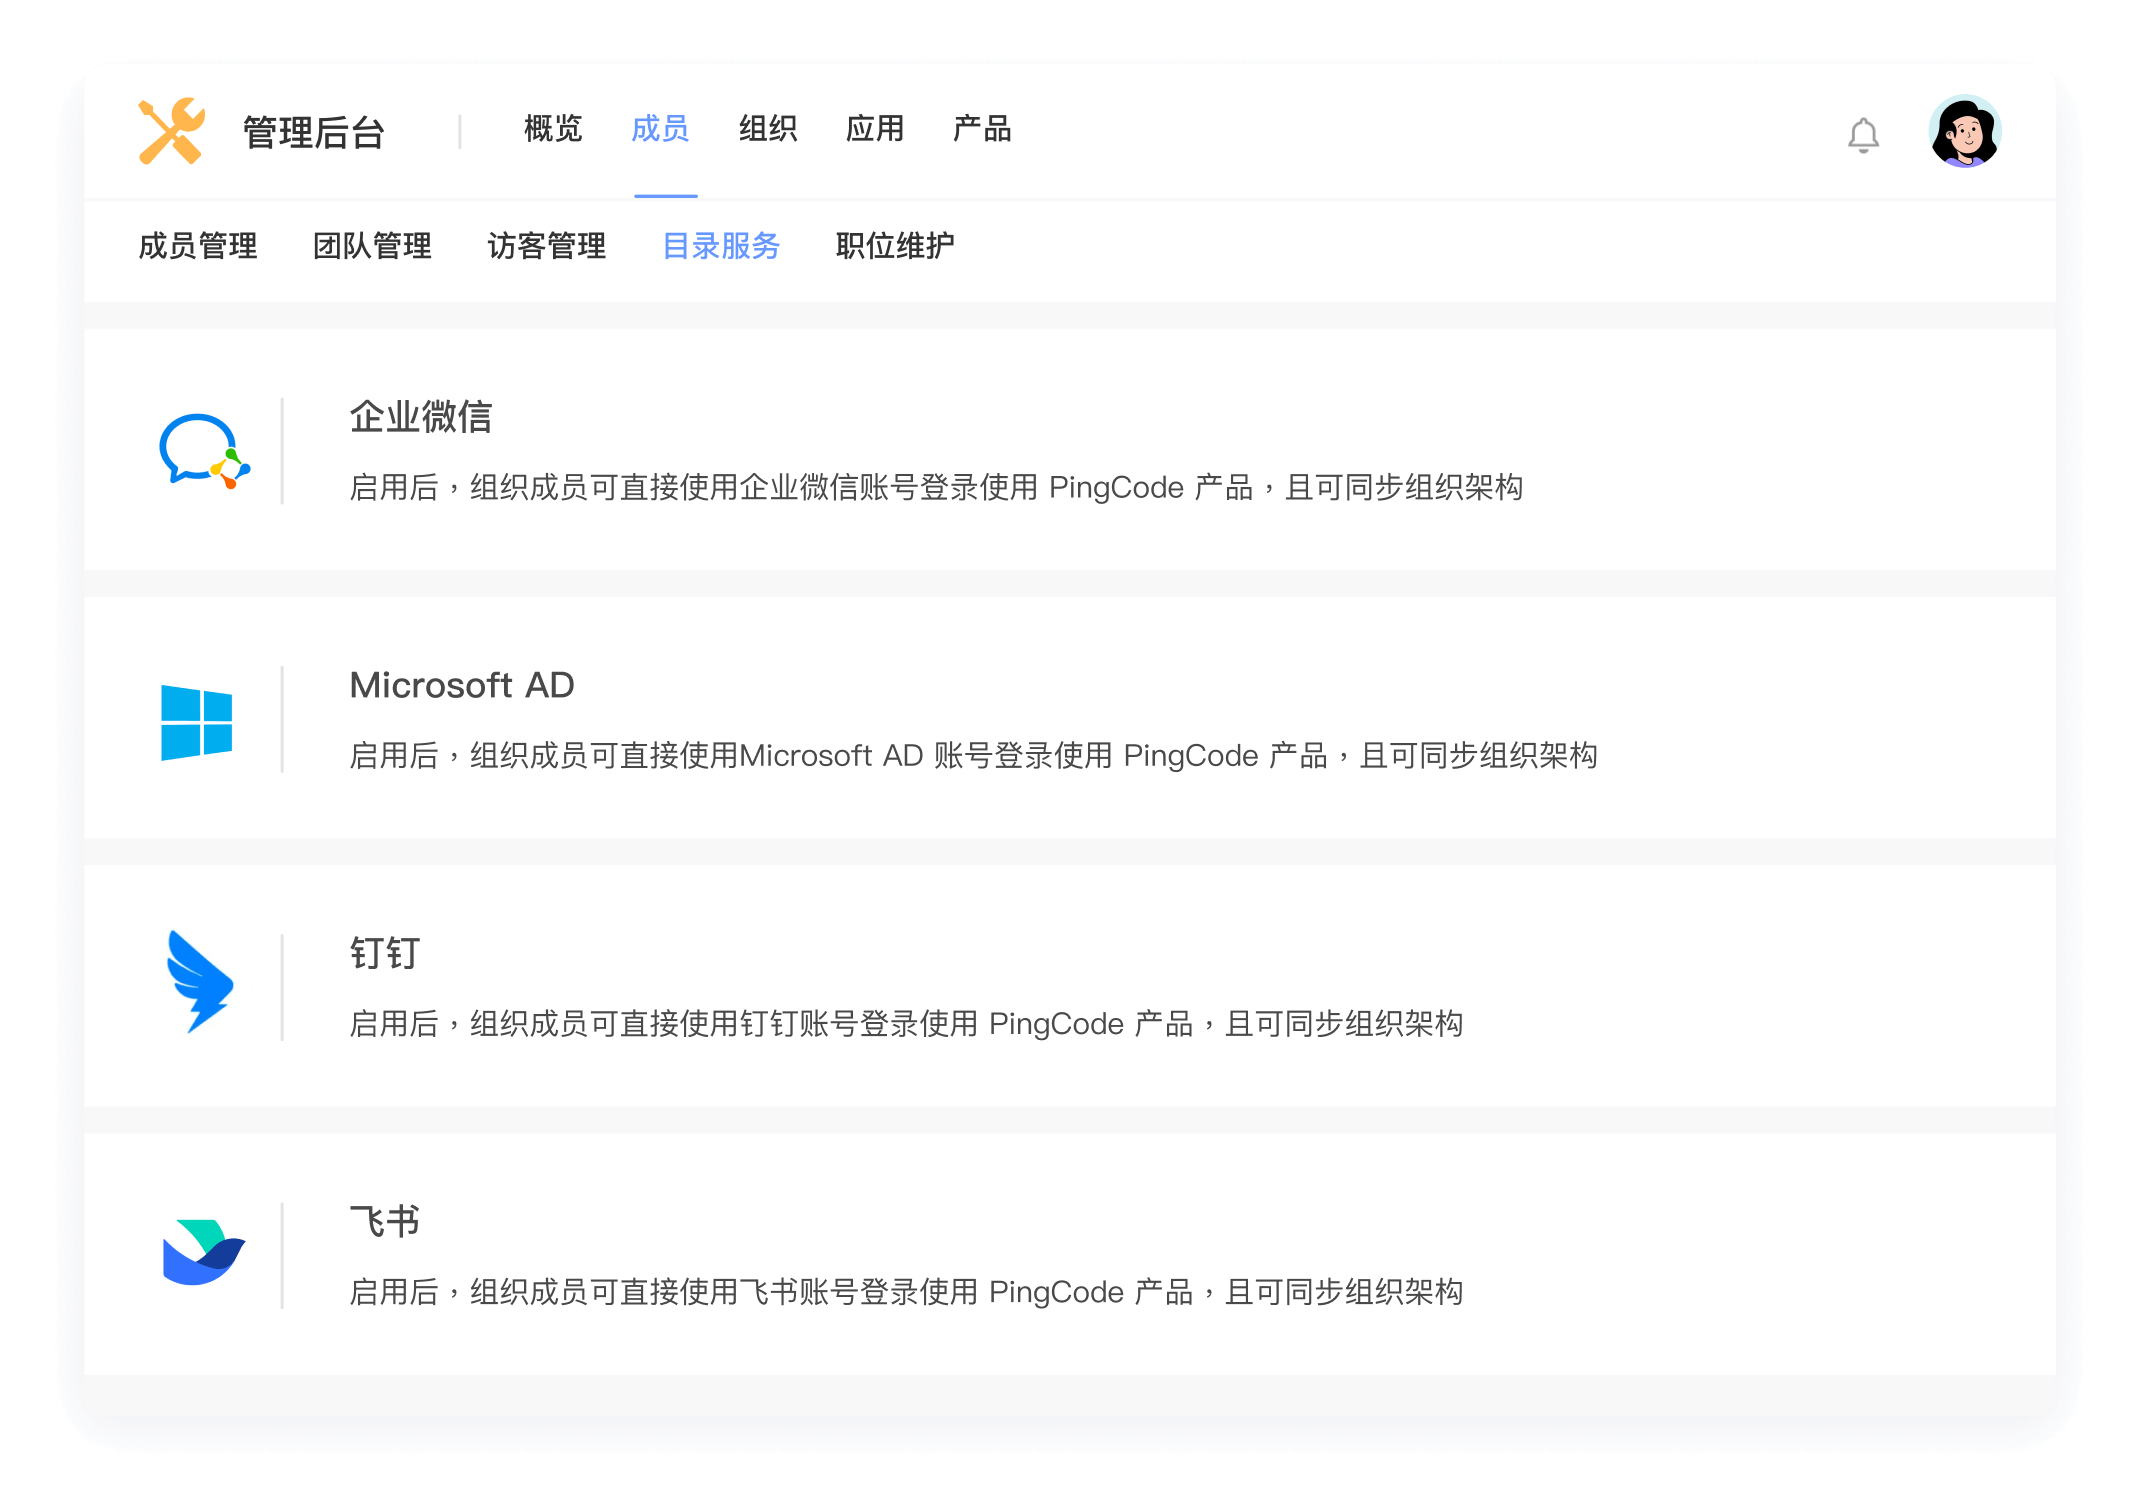Click the Feishu (飞书) app icon
The height and width of the screenshot is (1503, 2142).
tap(200, 1253)
